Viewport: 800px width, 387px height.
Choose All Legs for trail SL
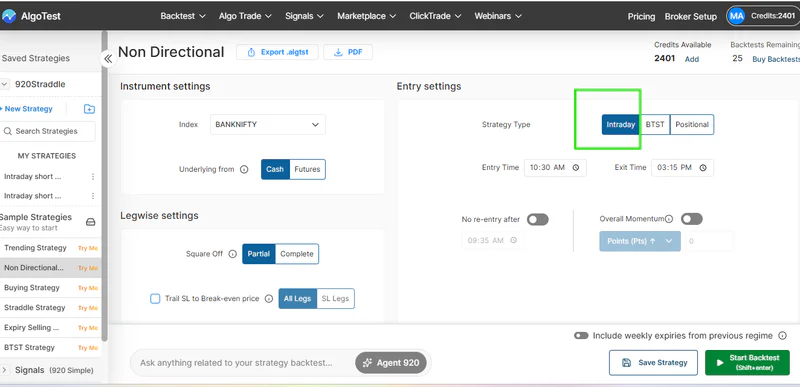coord(297,299)
